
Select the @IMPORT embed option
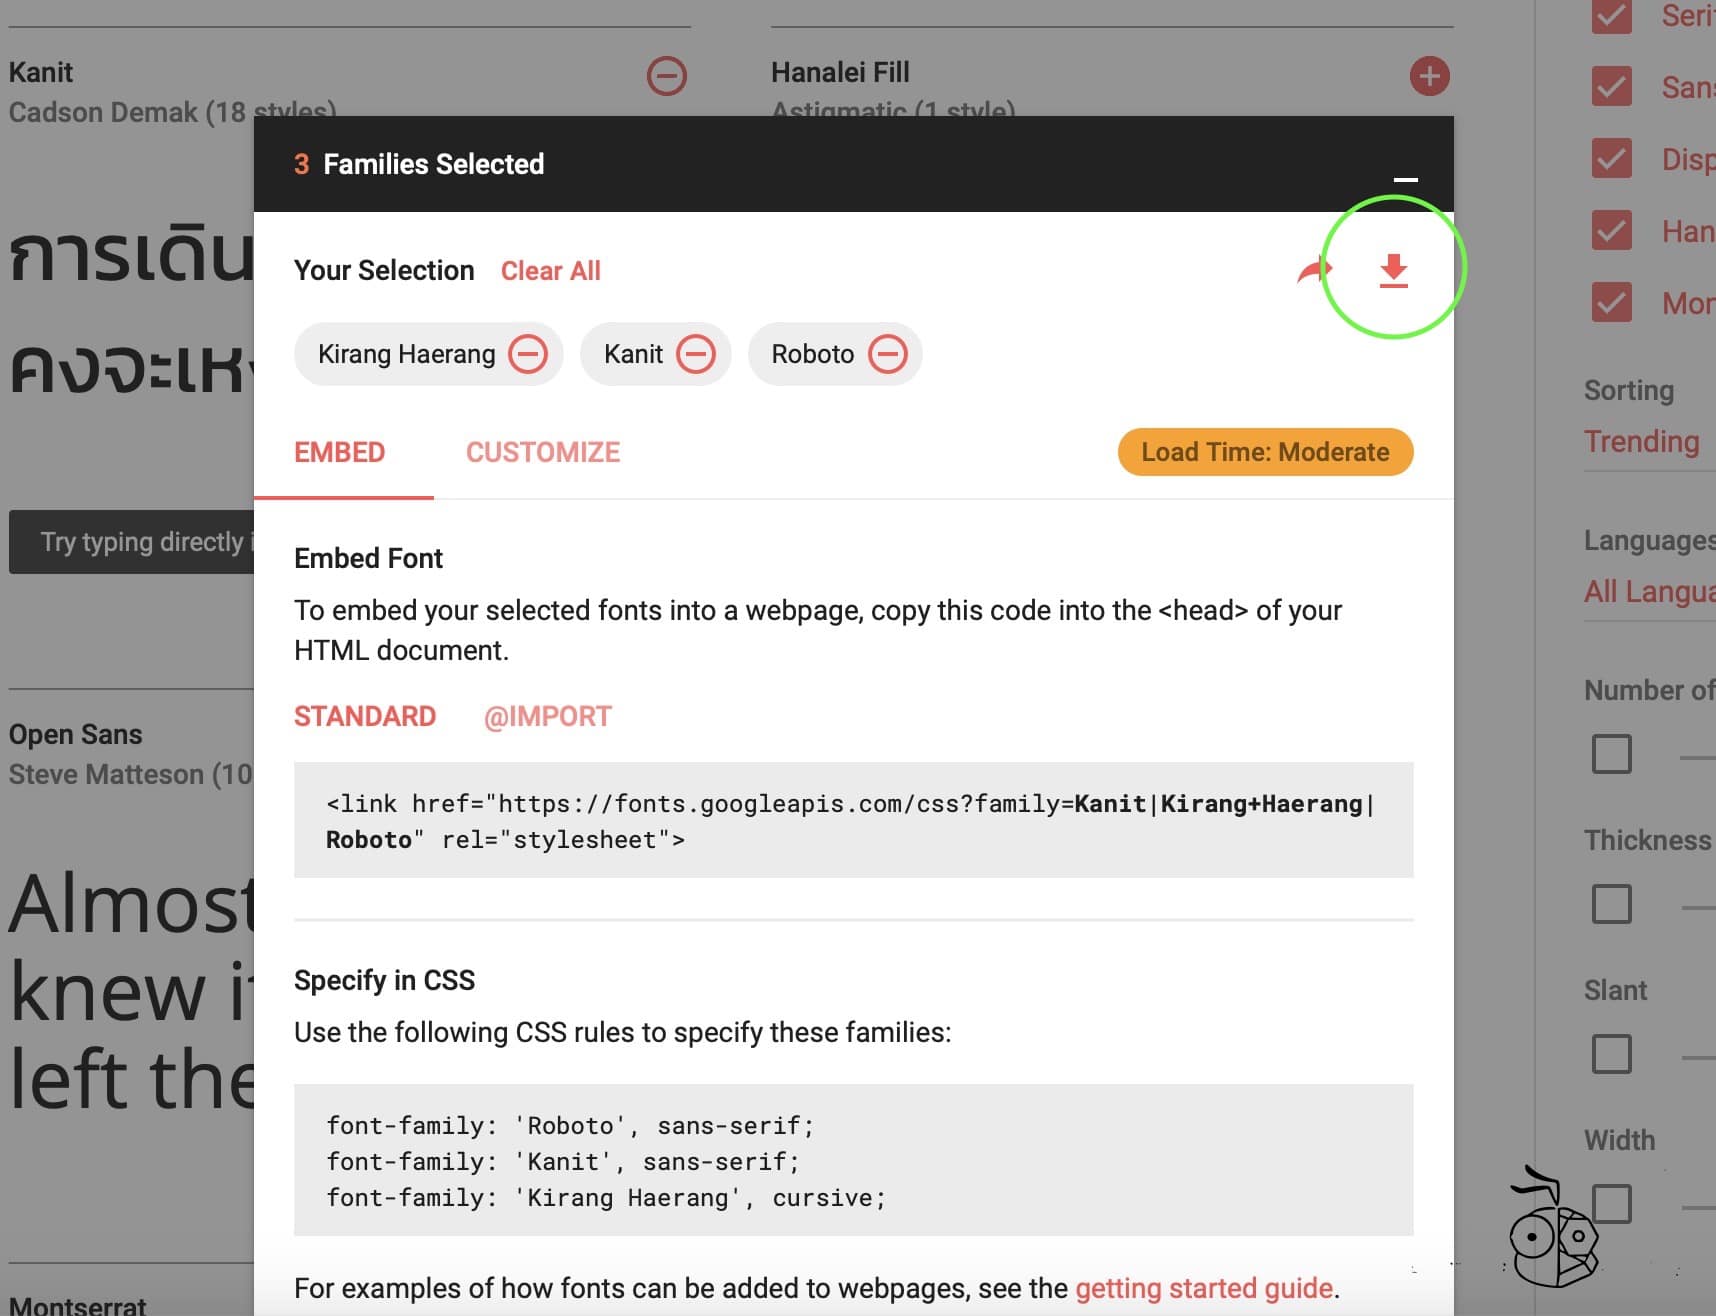pos(547,717)
